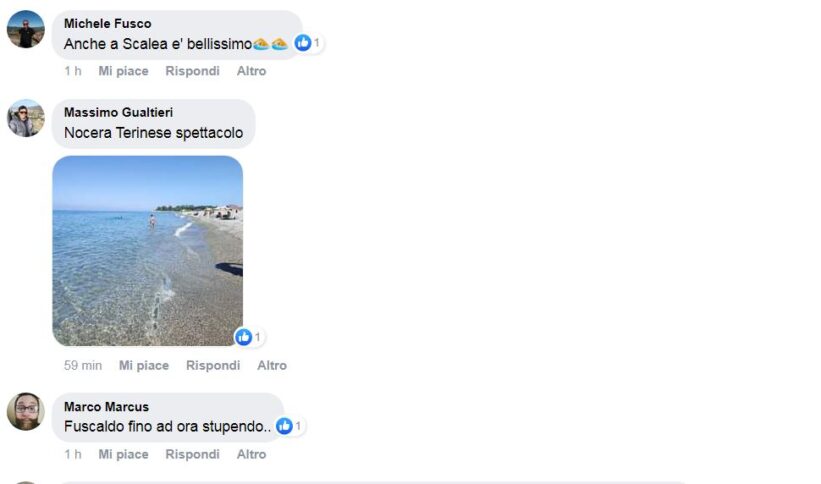Open Altro options for Massimo Gualtieri's comment
821x484 pixels.
click(x=272, y=366)
